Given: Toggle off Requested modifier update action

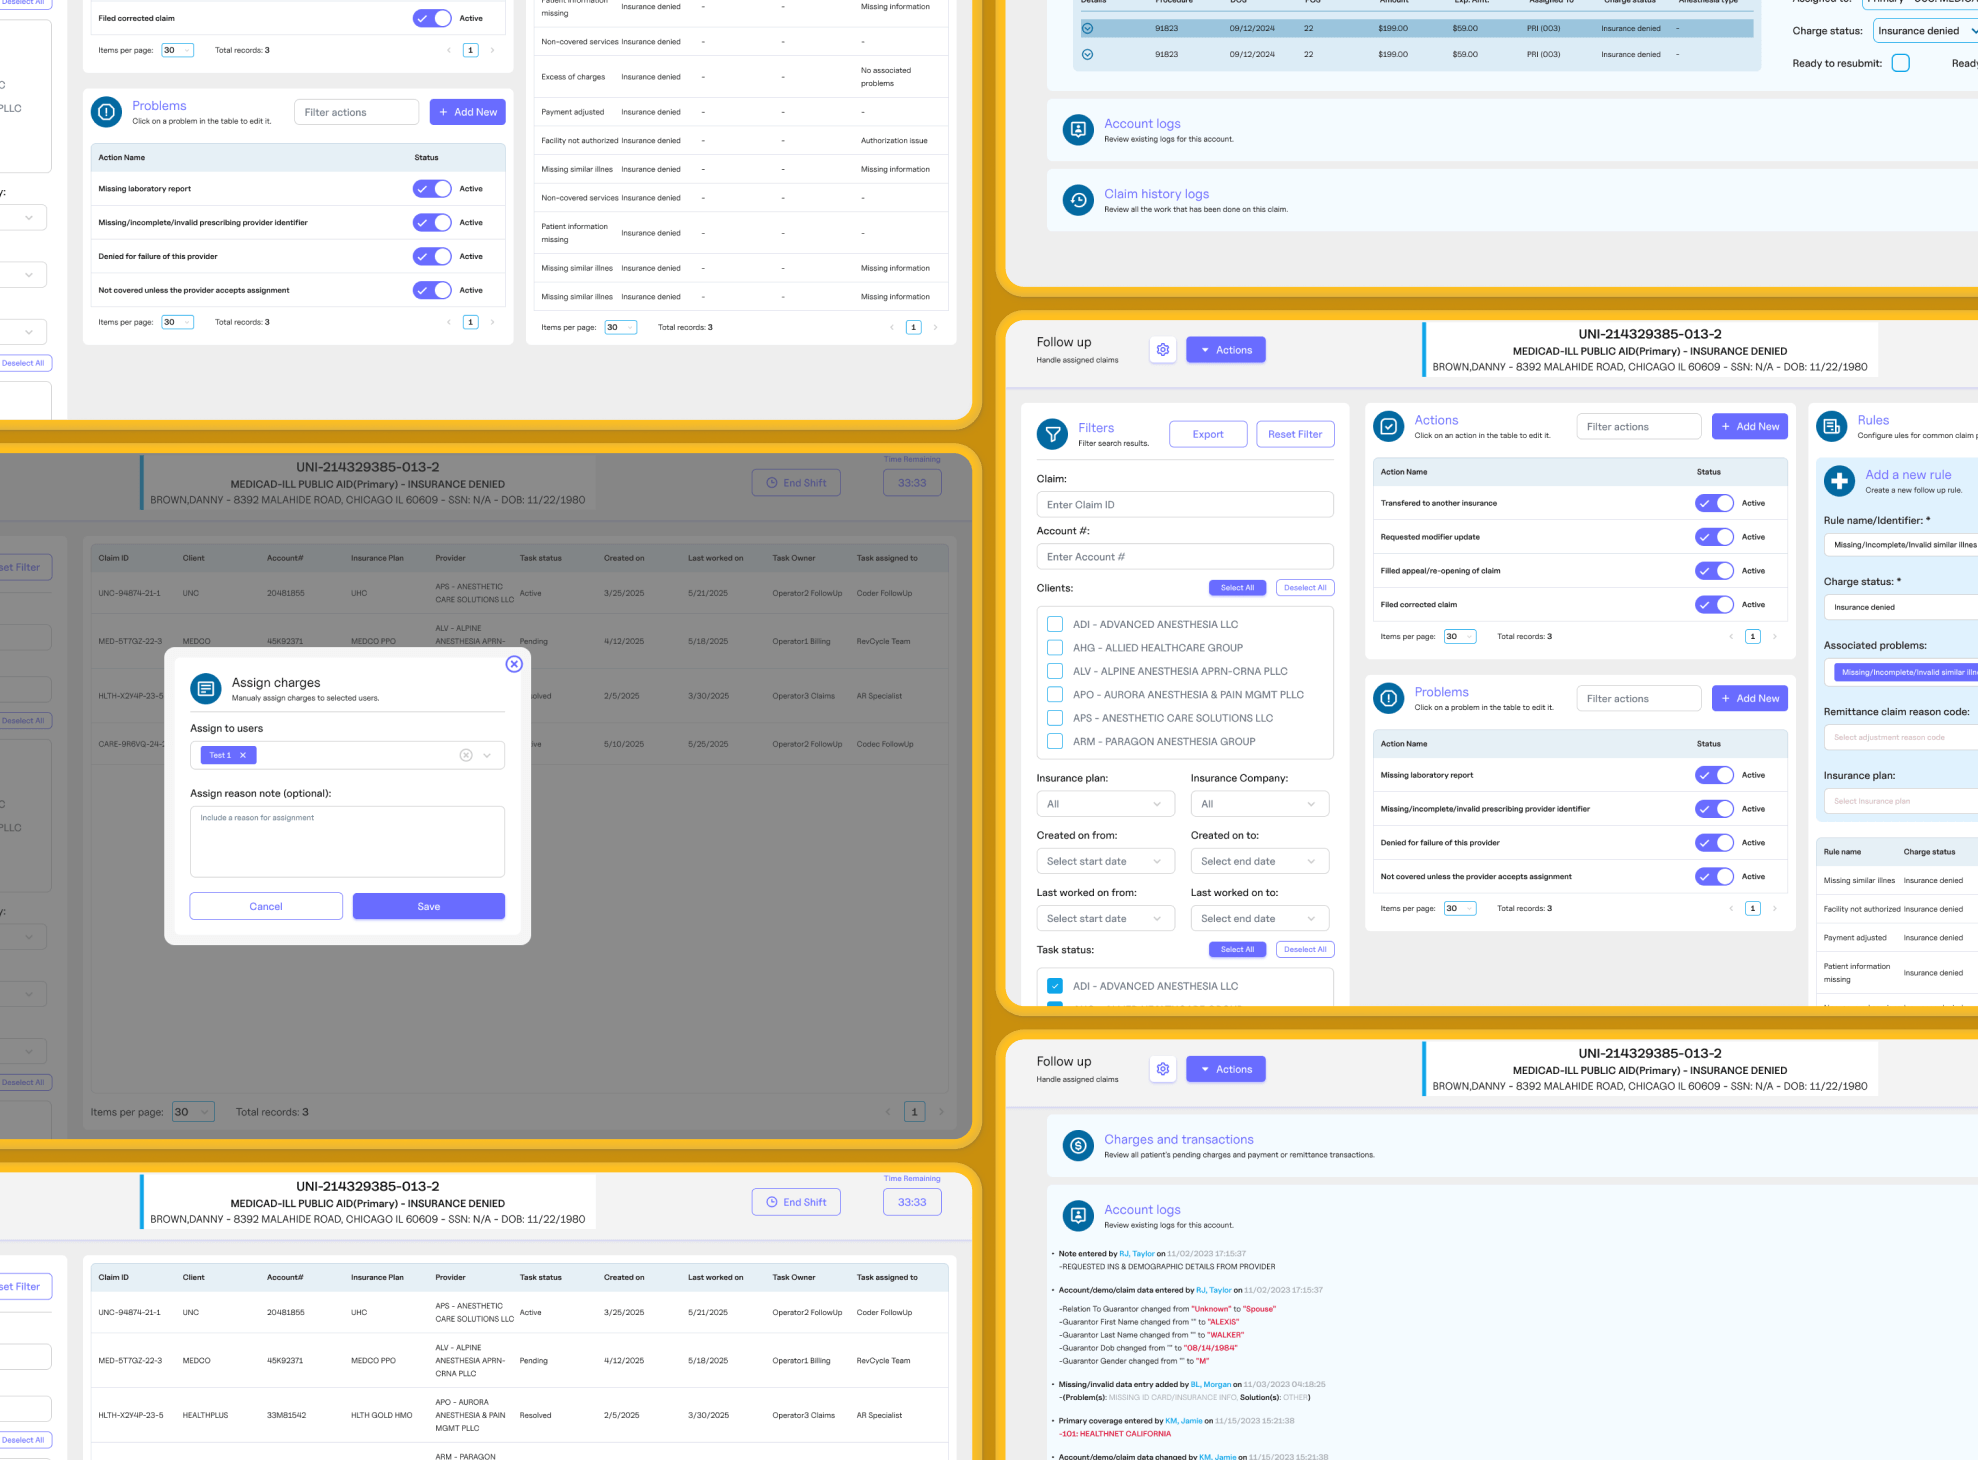Looking at the screenshot, I should point(1714,537).
